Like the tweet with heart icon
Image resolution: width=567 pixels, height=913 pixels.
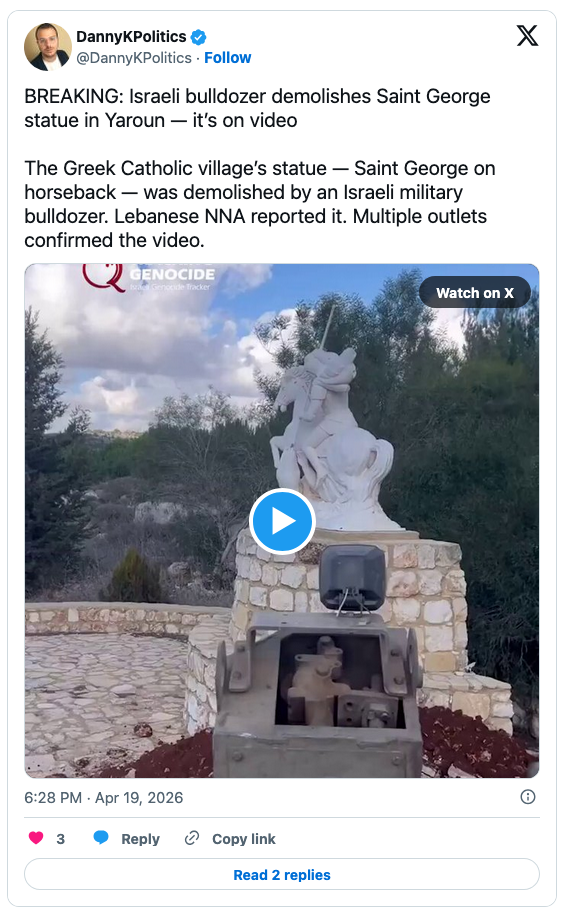pos(36,838)
